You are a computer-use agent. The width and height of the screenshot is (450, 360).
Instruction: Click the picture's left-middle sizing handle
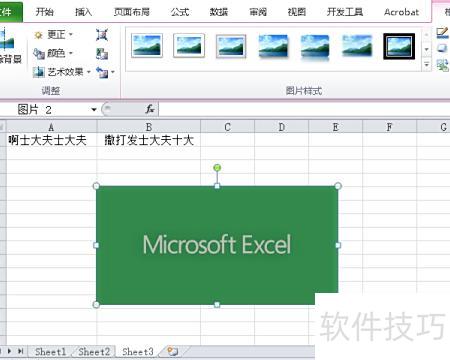[x=96, y=245]
